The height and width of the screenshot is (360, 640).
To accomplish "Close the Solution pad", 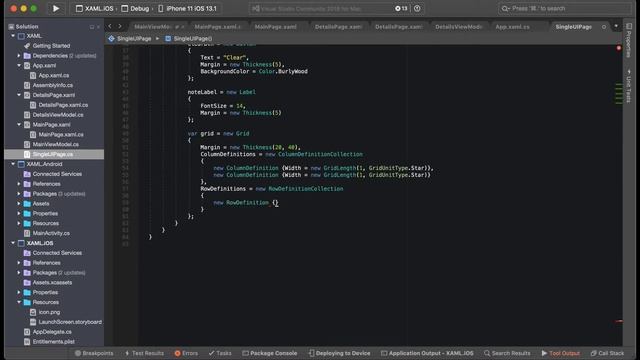I will (x=98, y=27).
